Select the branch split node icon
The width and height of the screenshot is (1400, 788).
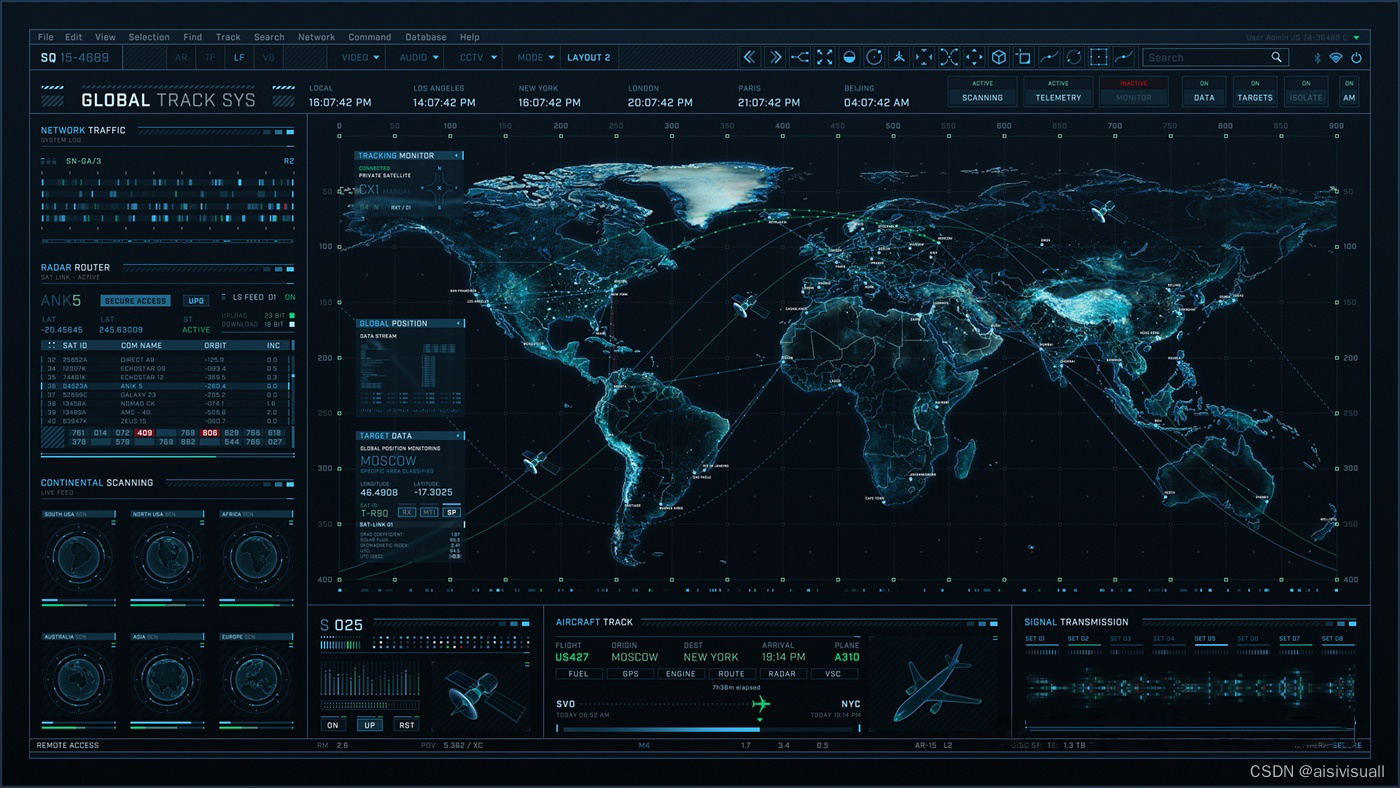[x=800, y=57]
